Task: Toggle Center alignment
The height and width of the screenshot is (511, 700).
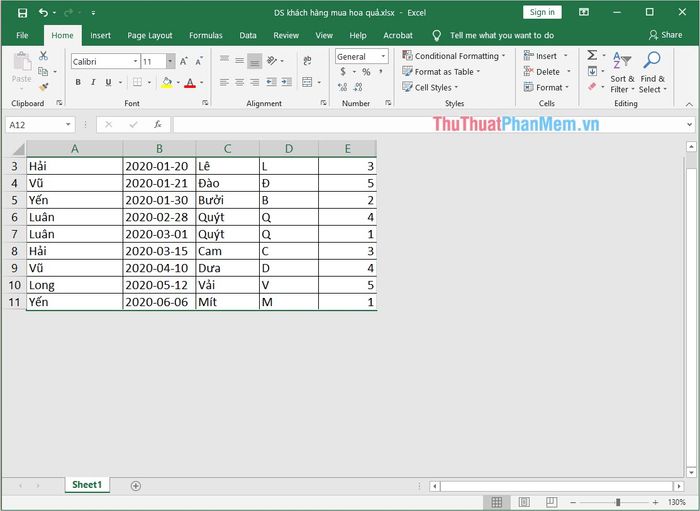Action: [240, 82]
